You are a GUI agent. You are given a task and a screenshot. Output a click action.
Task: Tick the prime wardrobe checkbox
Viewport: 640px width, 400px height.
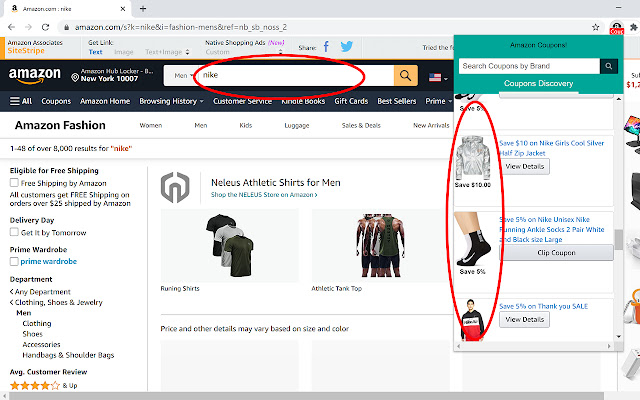14,261
